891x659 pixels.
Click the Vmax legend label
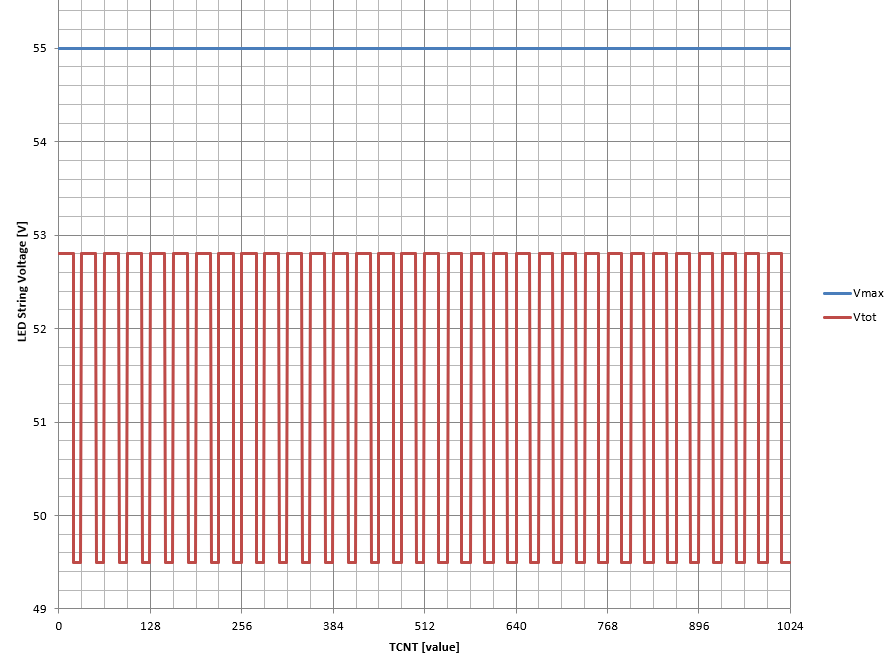pos(867,294)
